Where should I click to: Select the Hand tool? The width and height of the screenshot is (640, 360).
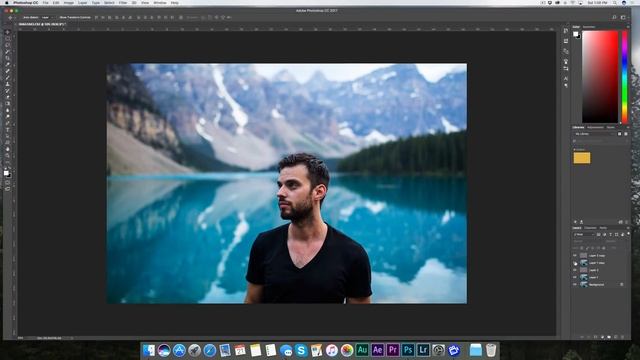click(8, 149)
